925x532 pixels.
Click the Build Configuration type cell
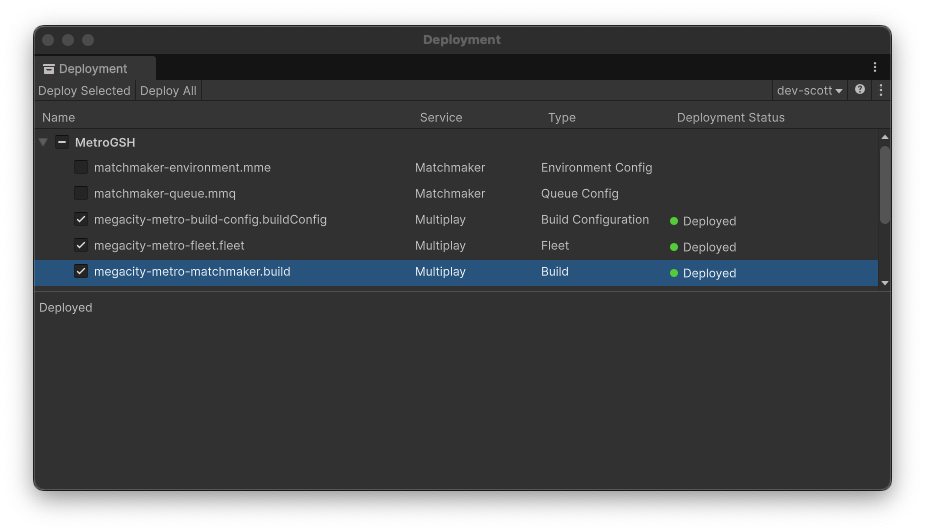(595, 219)
